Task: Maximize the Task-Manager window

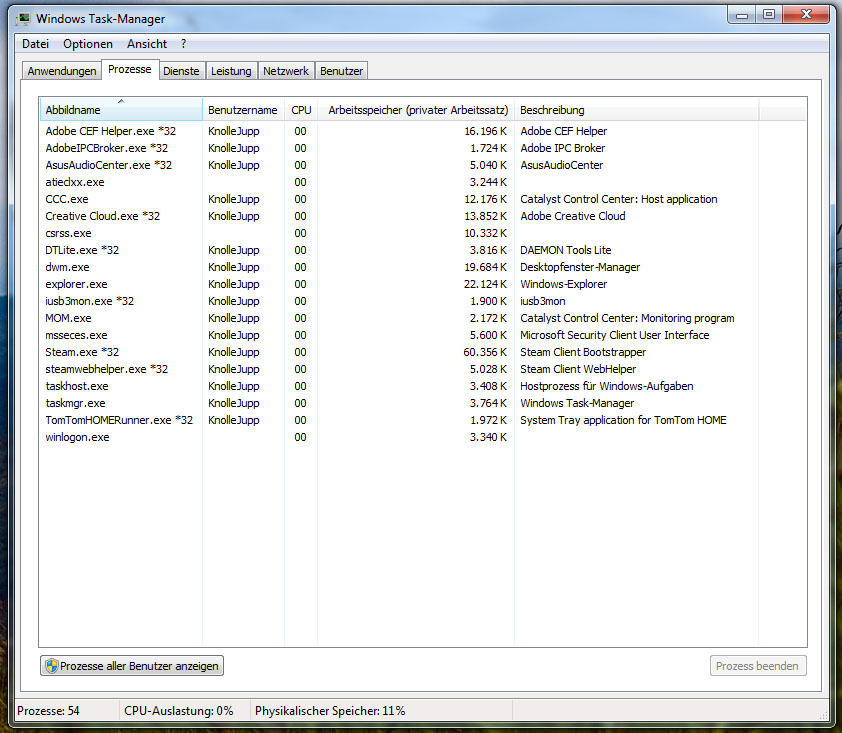Action: [x=769, y=14]
